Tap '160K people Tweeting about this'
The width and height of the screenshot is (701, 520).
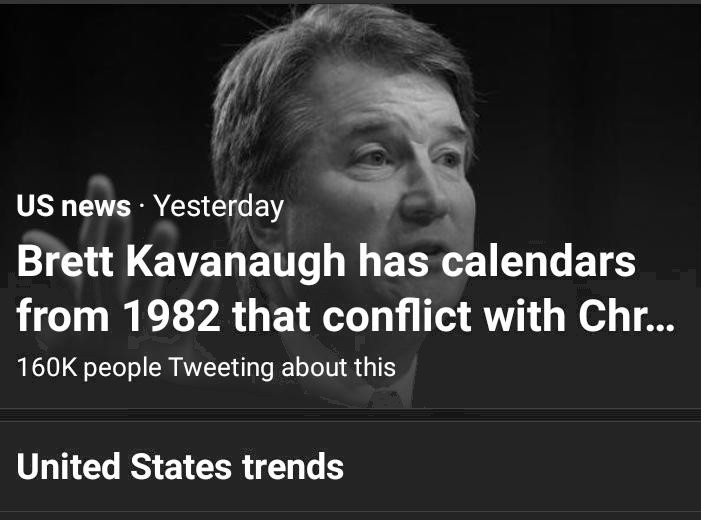(x=206, y=367)
